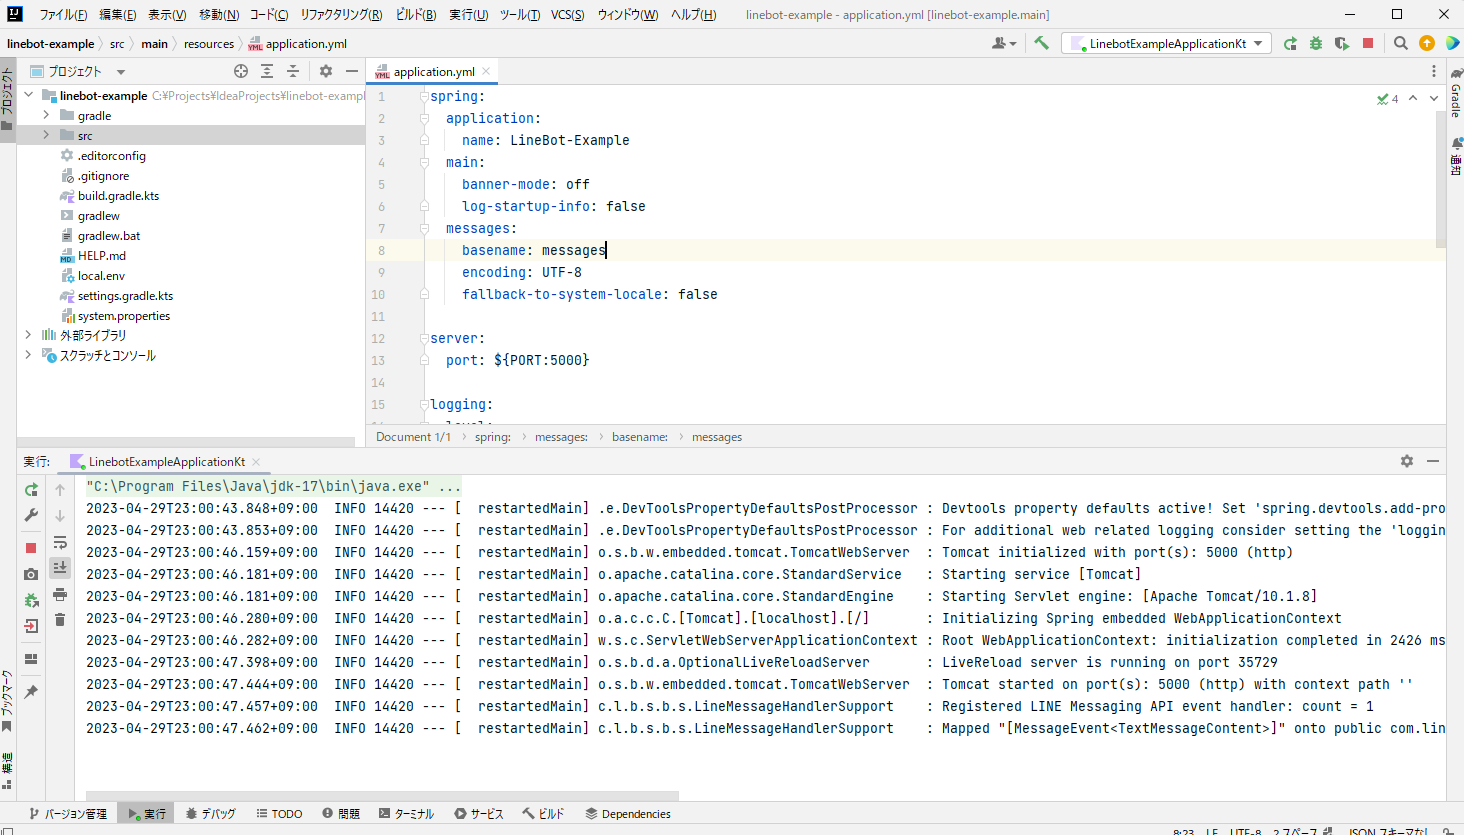The height and width of the screenshot is (835, 1464).
Task: Collapse all in Project panel
Action: pyautogui.click(x=293, y=71)
